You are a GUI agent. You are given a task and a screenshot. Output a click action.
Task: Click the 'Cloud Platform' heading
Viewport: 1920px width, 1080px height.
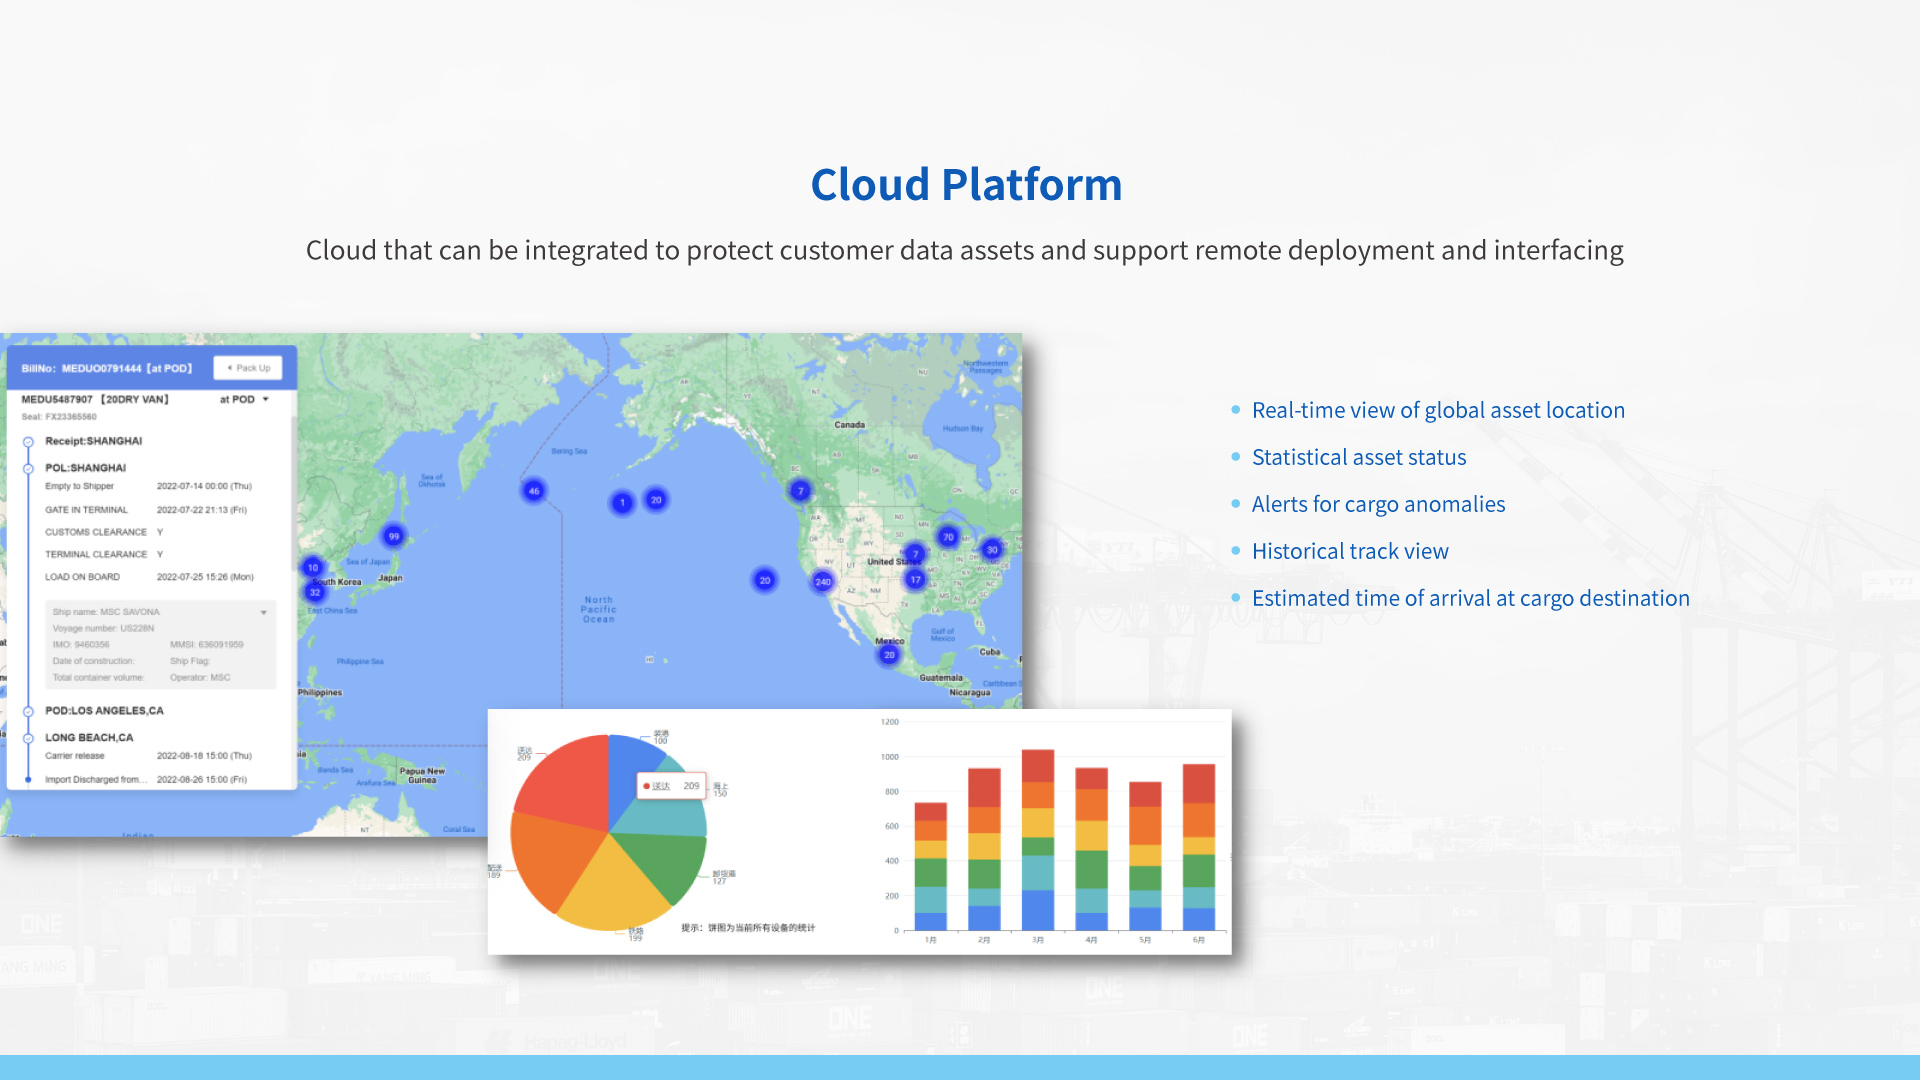[x=966, y=185]
